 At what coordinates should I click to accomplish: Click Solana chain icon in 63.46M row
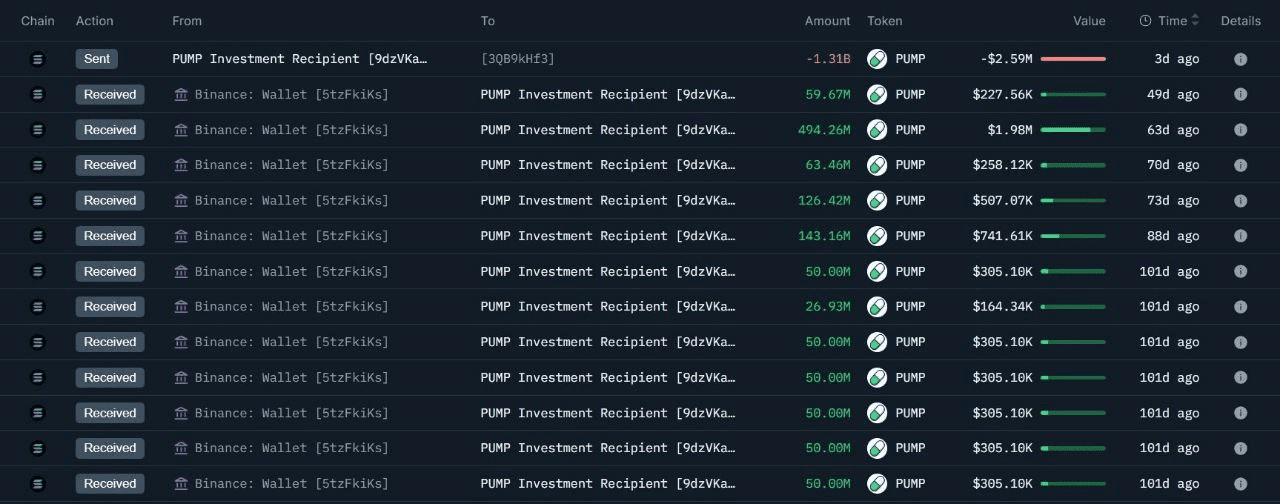[39, 165]
